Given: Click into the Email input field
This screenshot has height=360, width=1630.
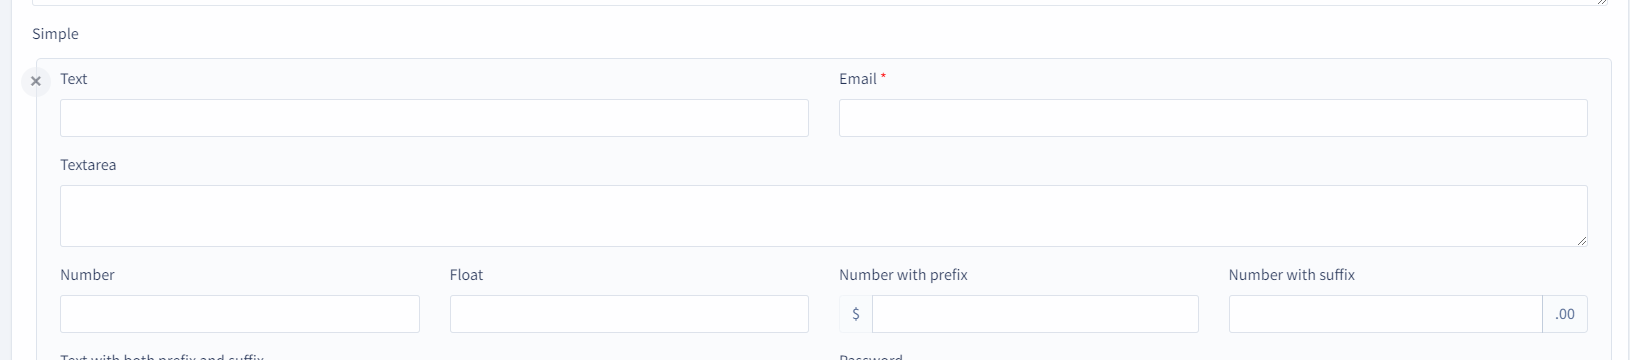Looking at the screenshot, I should coord(1213,118).
